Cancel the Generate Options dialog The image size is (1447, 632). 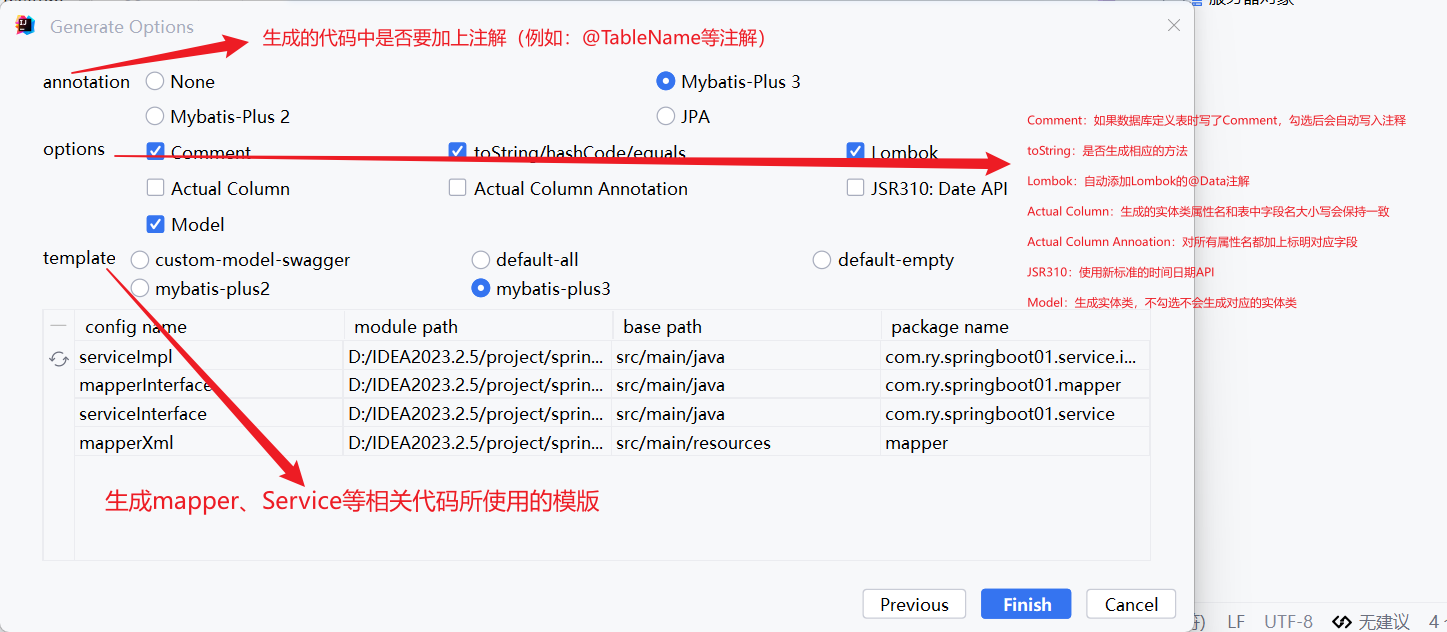[1130, 604]
